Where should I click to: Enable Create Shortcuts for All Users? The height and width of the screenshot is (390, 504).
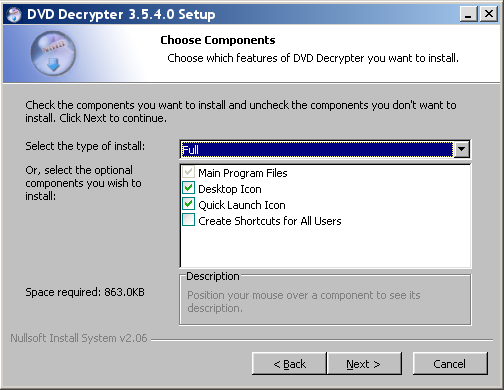point(188,220)
